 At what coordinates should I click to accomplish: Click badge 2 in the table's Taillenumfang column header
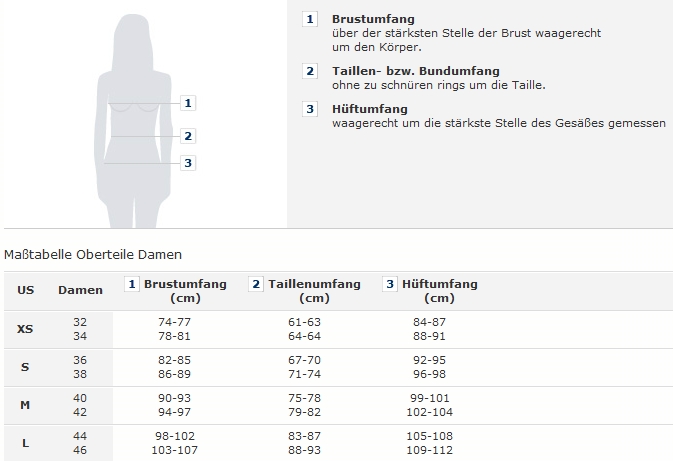(256, 285)
